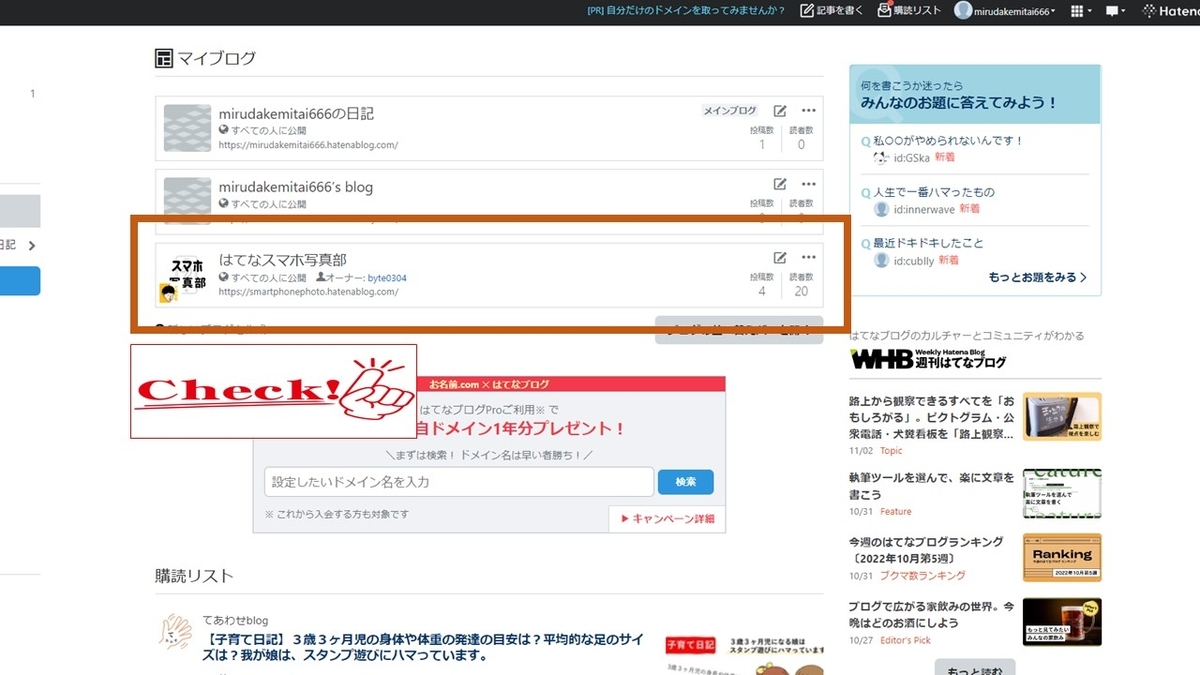Click the お名前.com × はてなブログ banner header
The width and height of the screenshot is (1200, 675).
[489, 384]
